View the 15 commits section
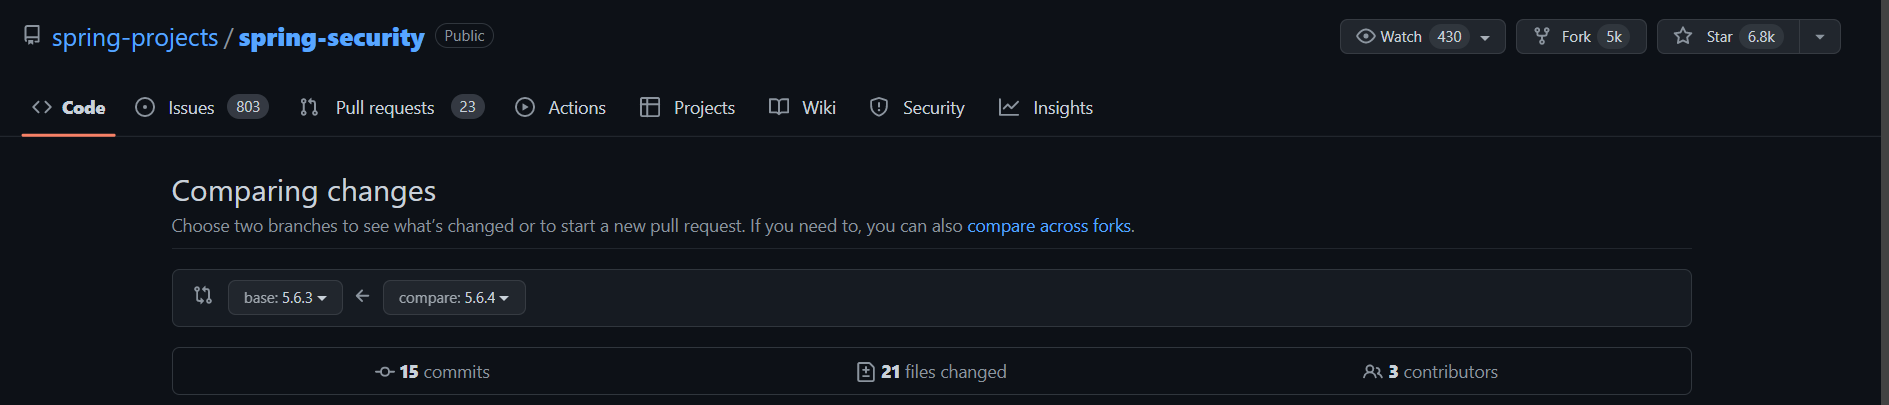The height and width of the screenshot is (405, 1889). (x=433, y=372)
